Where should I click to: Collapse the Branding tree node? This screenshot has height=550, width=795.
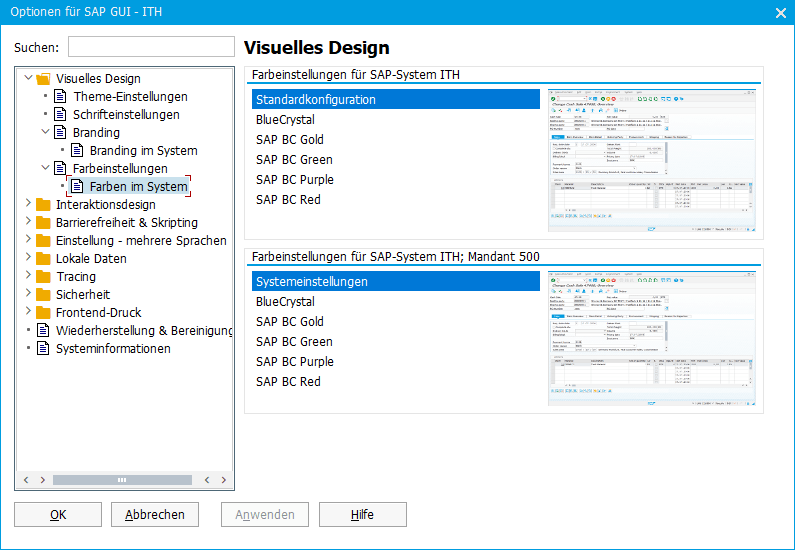click(45, 132)
